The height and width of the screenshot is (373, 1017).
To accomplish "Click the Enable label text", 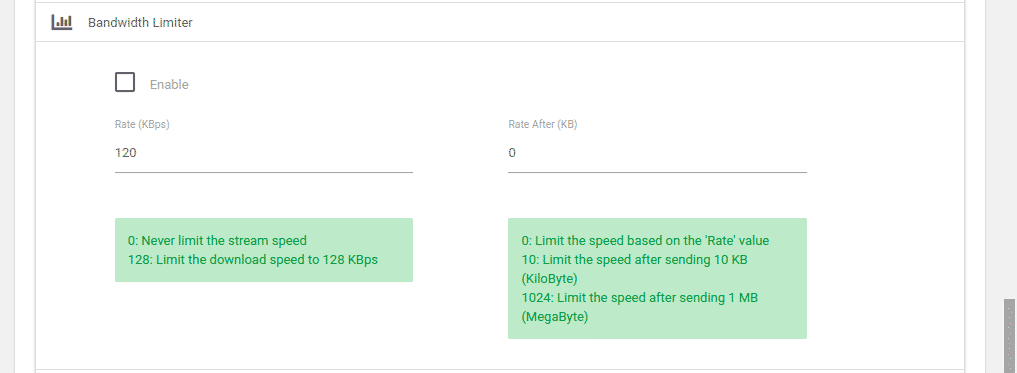I will 169,85.
